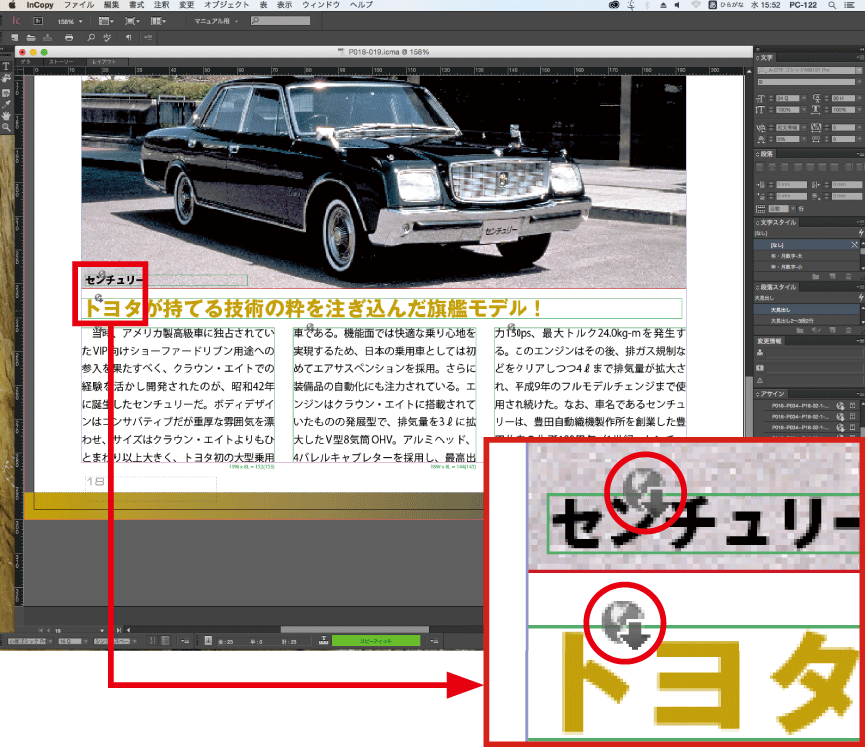Select the 大見出し paragraph style

pyautogui.click(x=805, y=310)
